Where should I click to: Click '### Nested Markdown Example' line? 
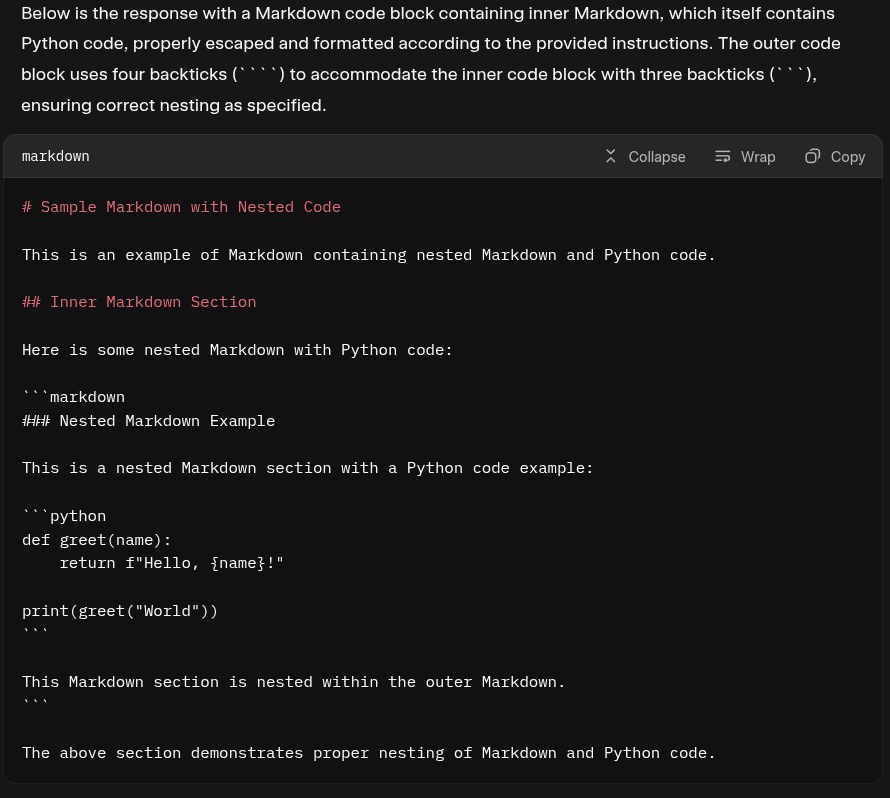point(148,421)
